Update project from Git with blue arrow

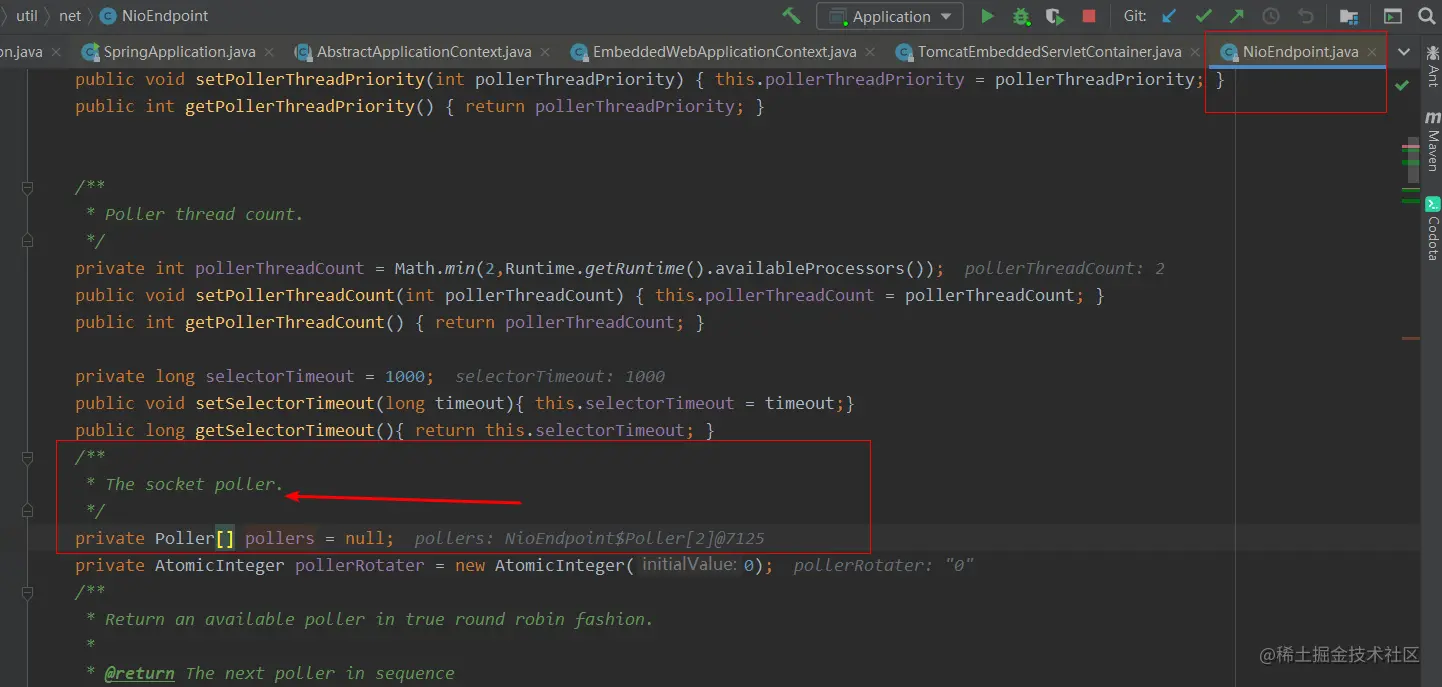[x=1169, y=16]
